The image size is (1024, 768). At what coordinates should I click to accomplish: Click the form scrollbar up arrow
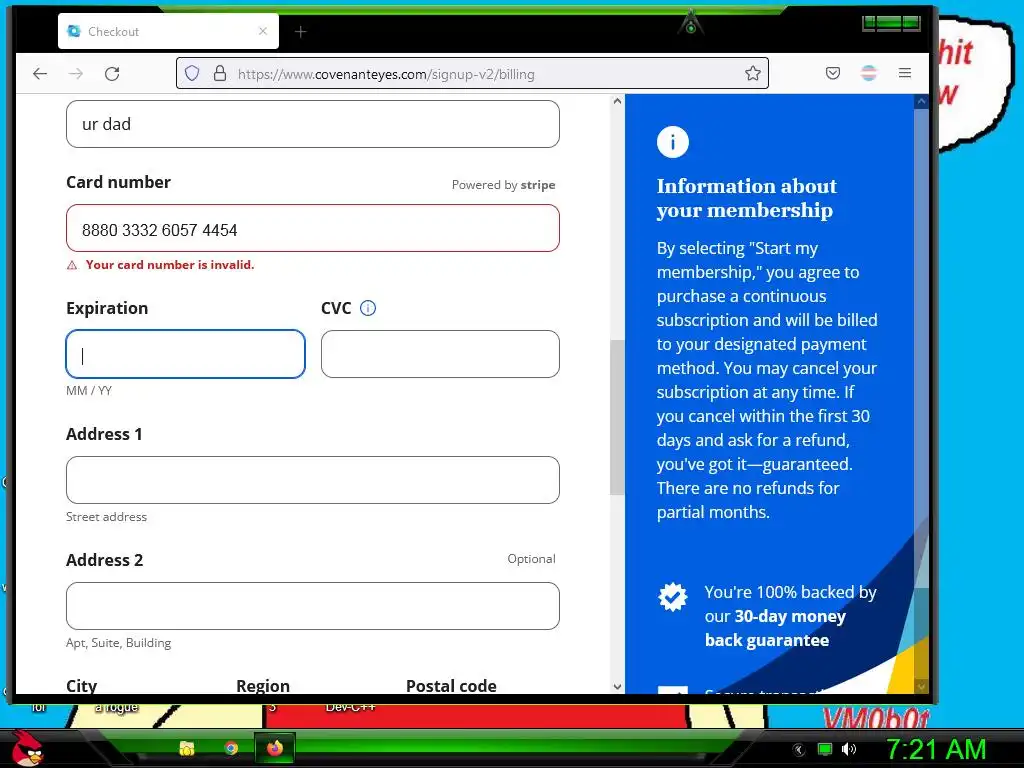click(x=617, y=101)
